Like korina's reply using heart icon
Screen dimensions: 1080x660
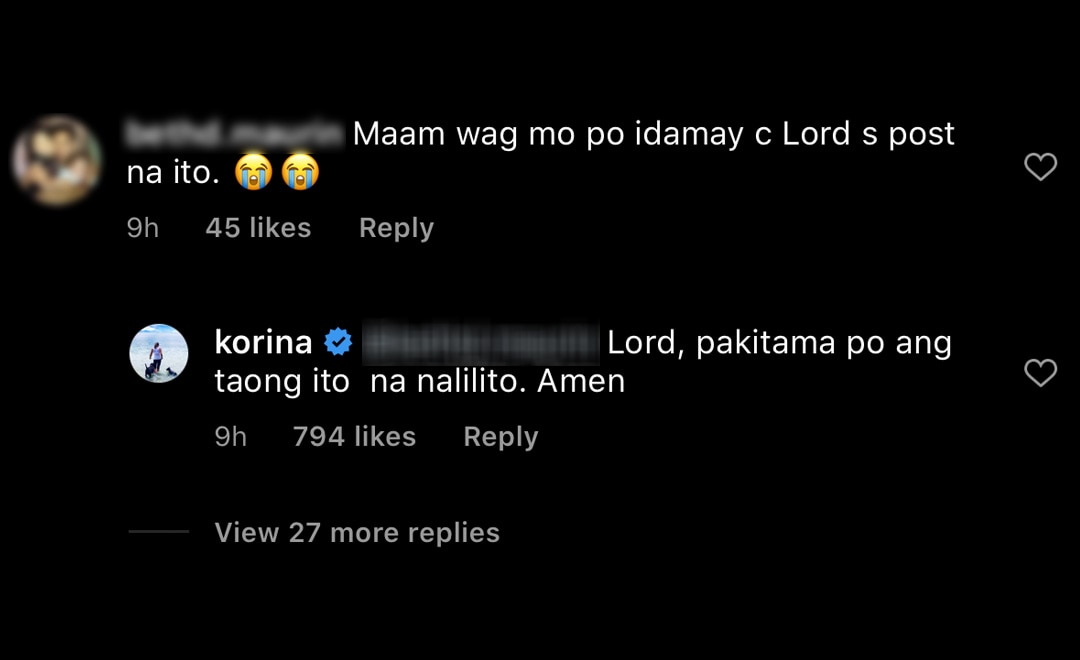[x=1040, y=373]
